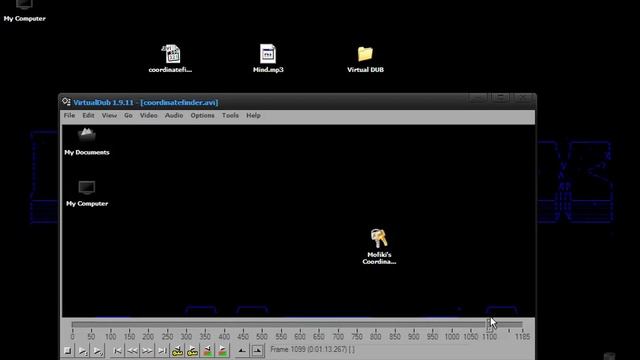Screen dimensions: 640x360
Task: Click the Play input preview button
Action: click(x=83, y=351)
